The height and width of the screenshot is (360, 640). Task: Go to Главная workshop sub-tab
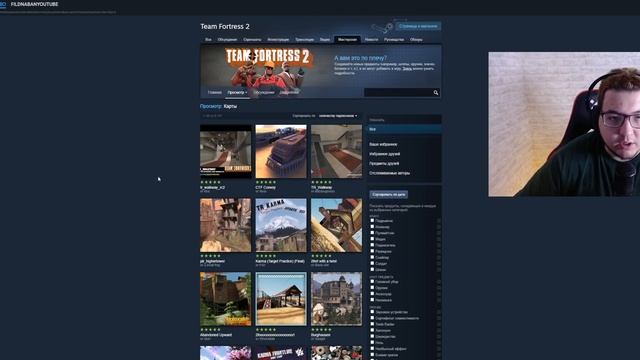(214, 93)
